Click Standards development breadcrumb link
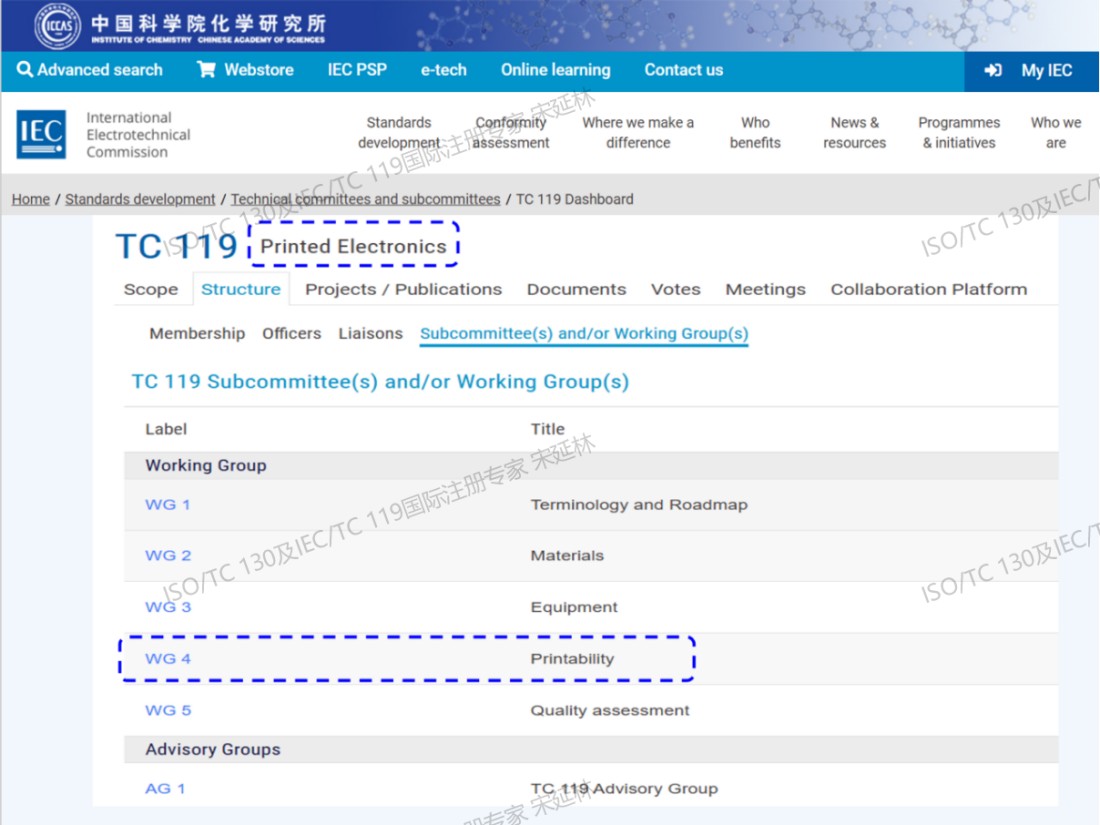The image size is (1100, 825). [x=140, y=199]
